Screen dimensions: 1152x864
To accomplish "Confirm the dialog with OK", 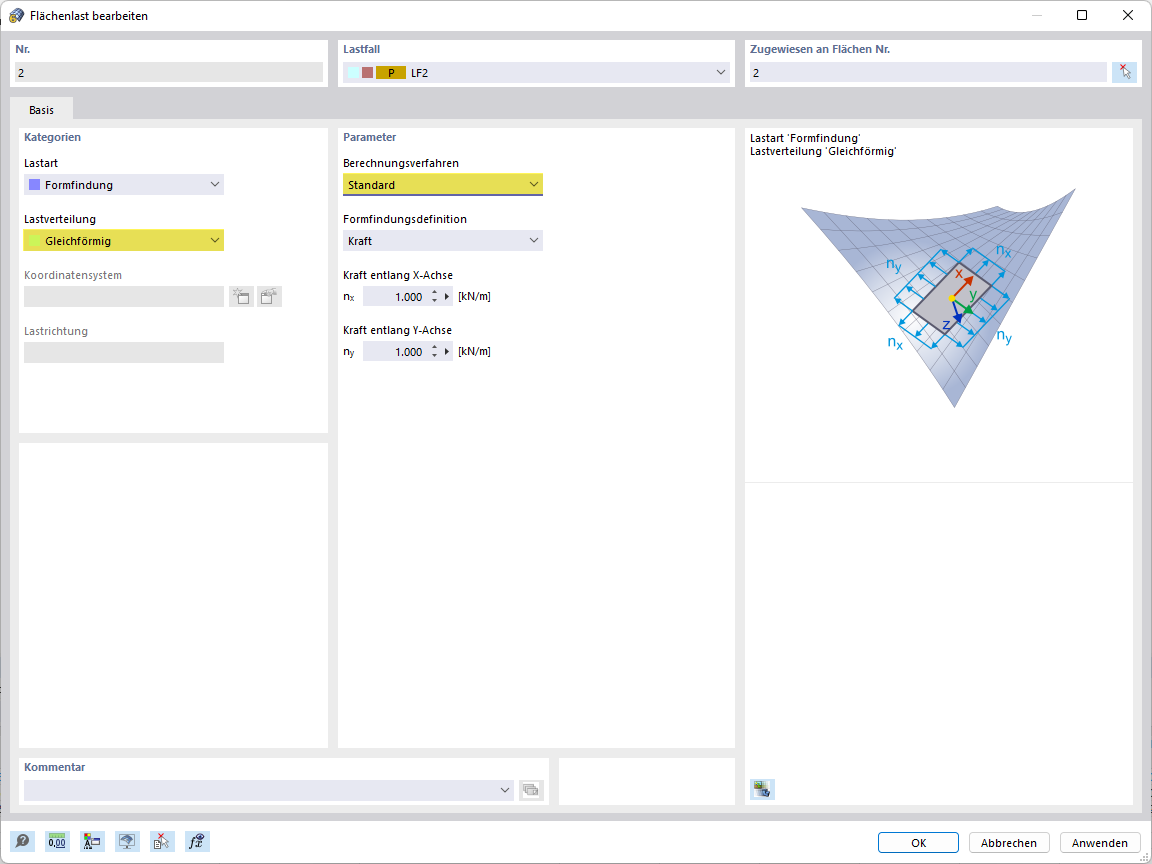I will (x=917, y=842).
